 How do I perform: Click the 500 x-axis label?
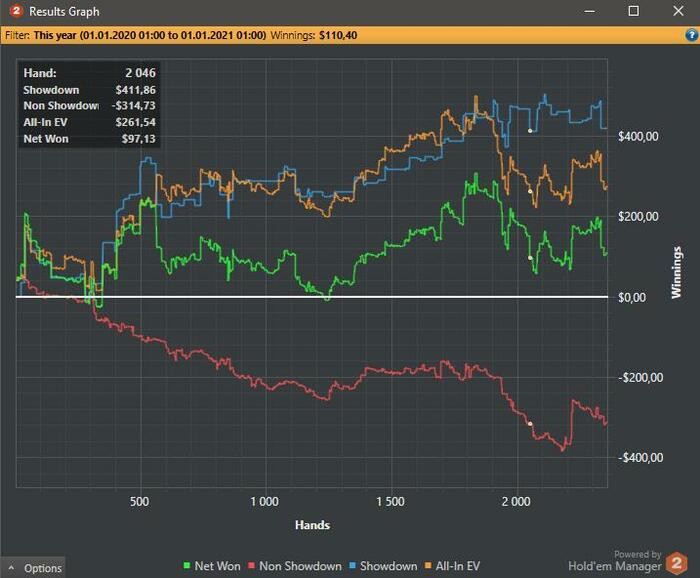point(139,502)
